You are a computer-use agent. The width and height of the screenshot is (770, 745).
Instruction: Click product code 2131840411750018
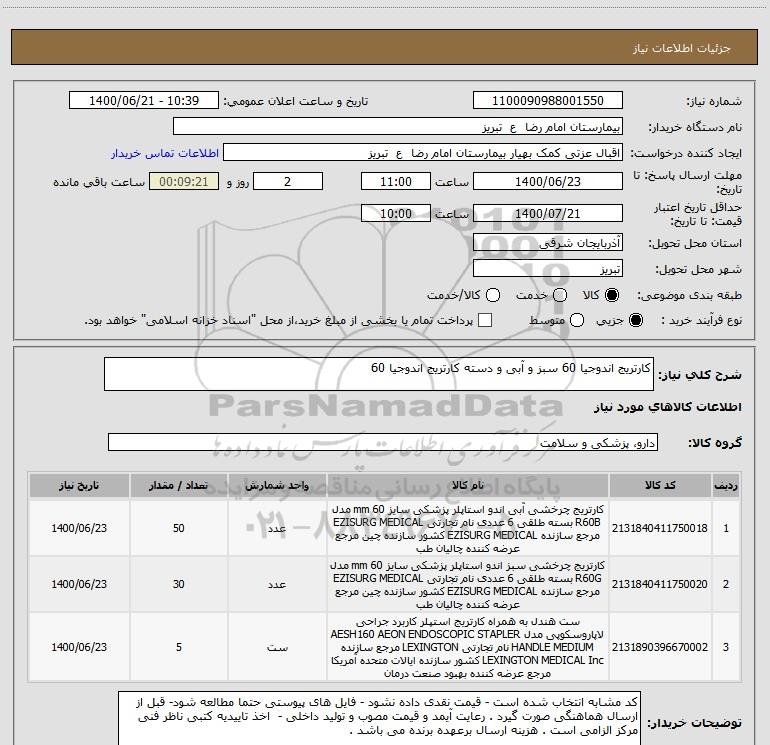(x=660, y=528)
